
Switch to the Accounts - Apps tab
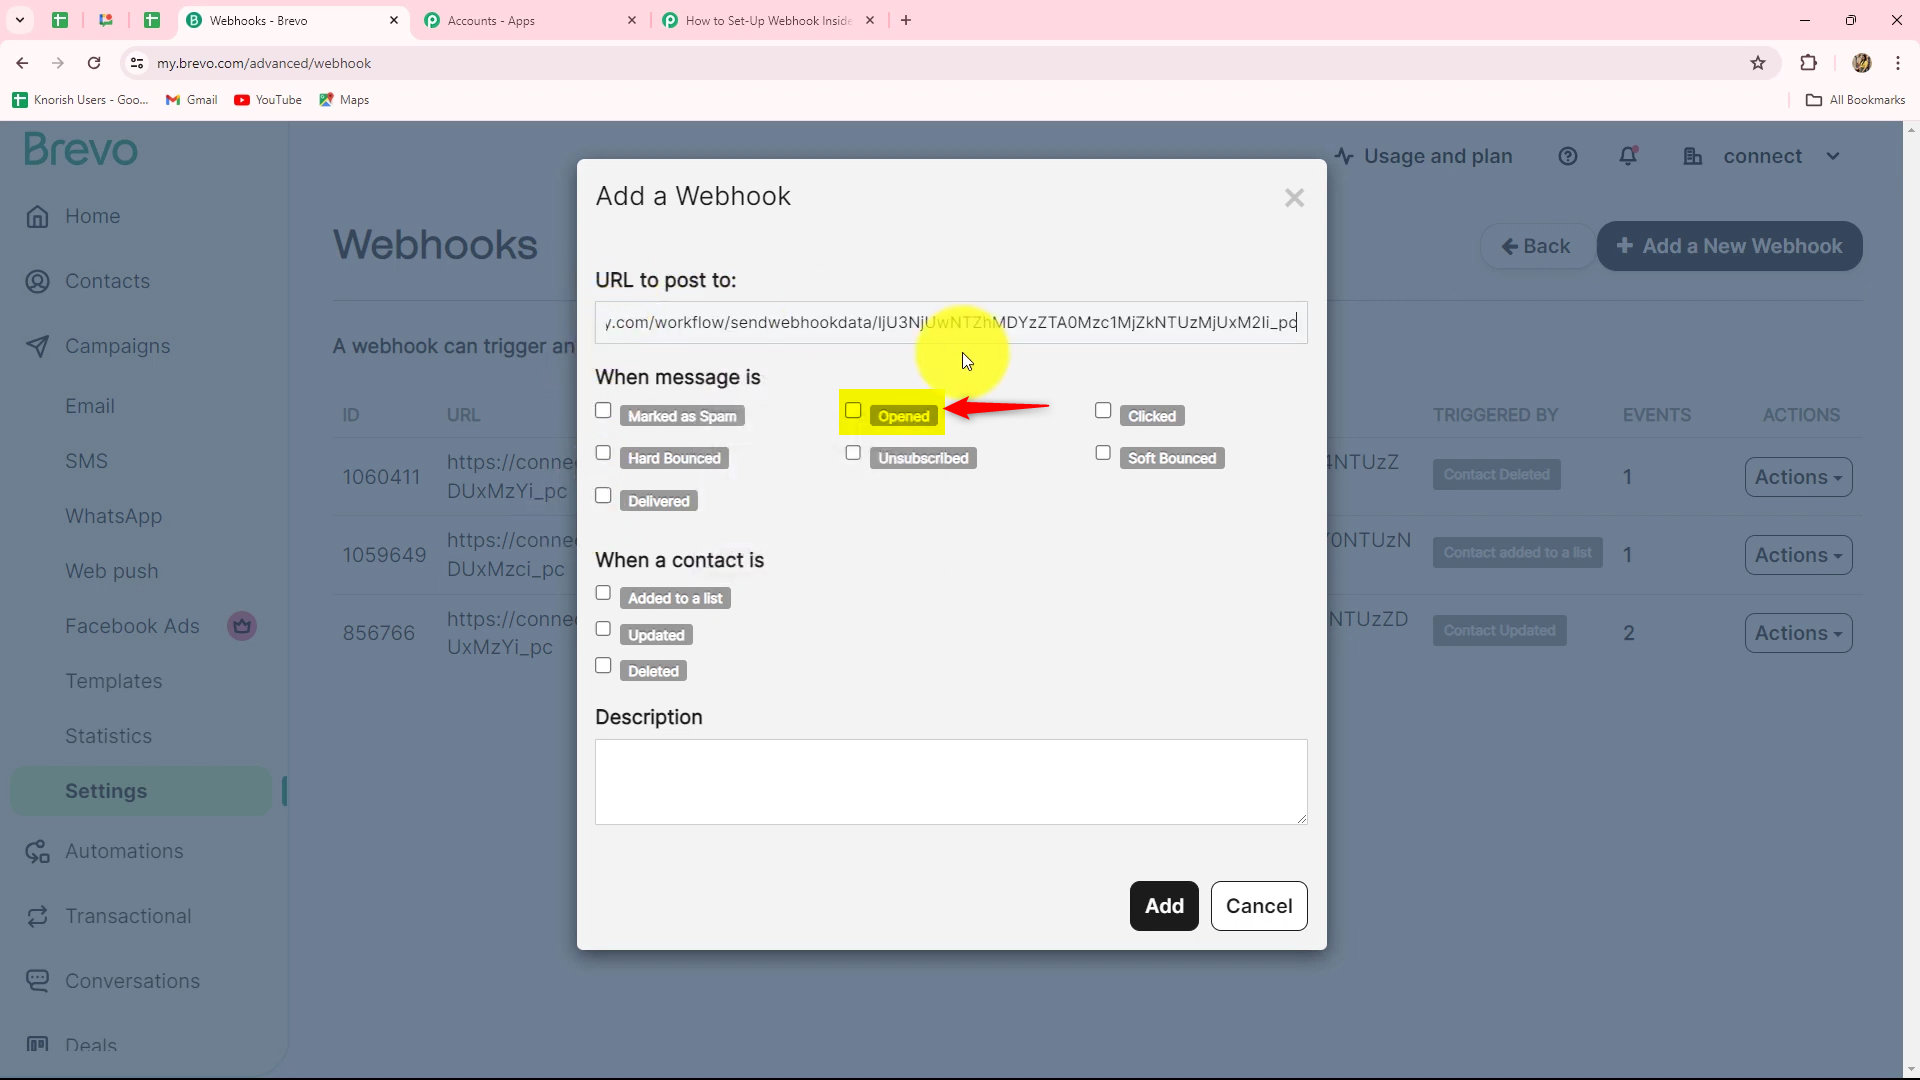pos(530,20)
